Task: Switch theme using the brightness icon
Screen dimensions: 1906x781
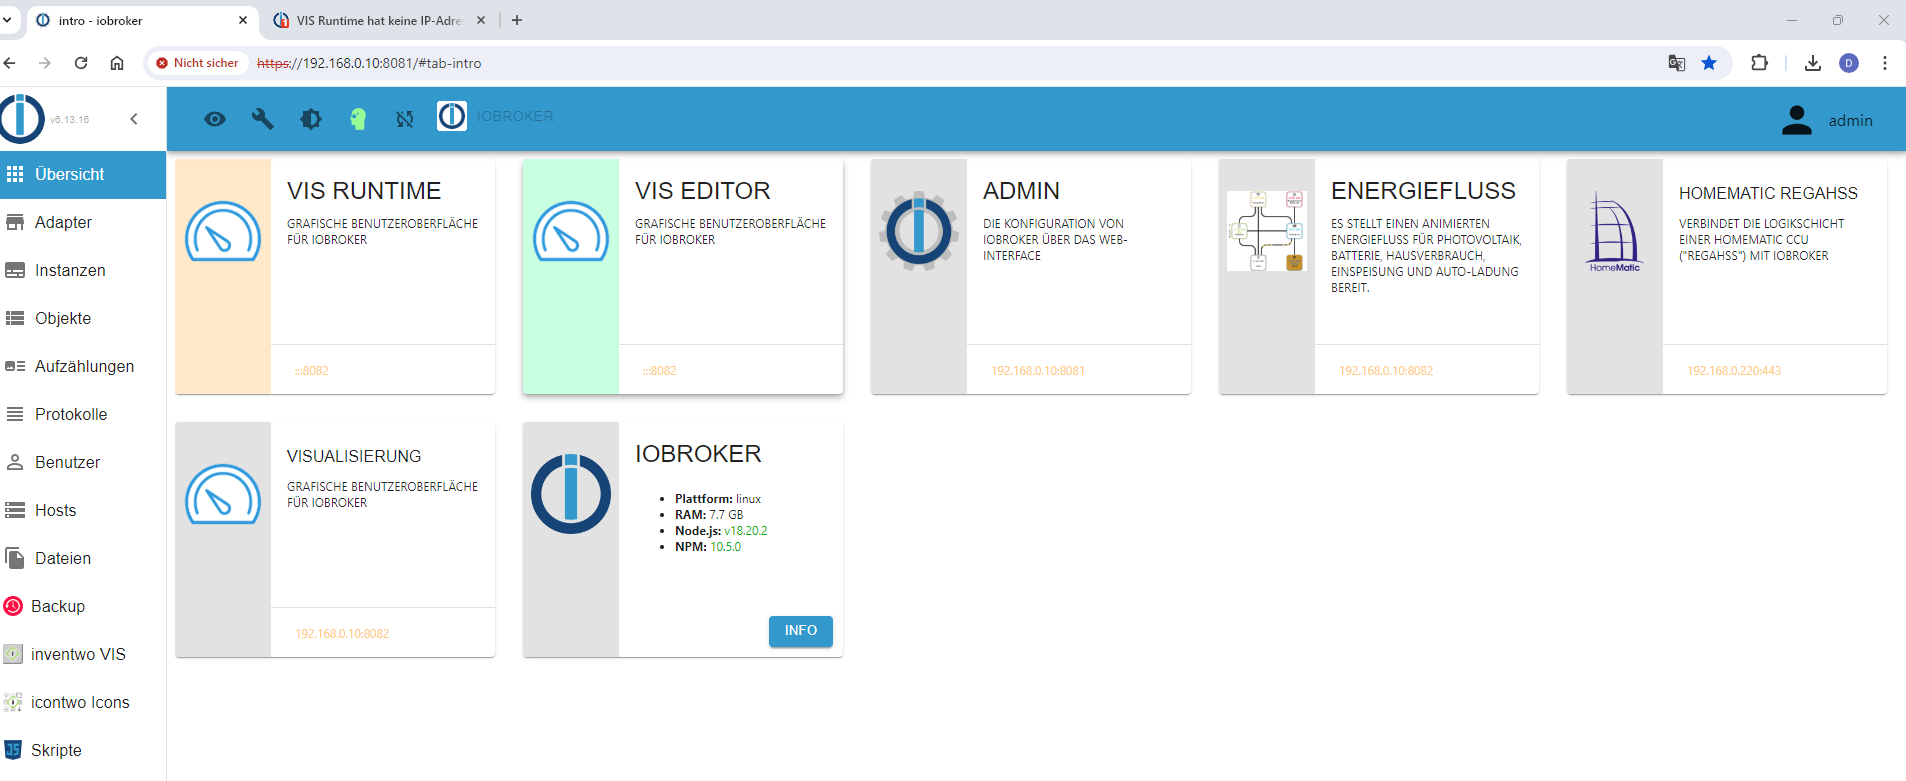Action: [311, 119]
